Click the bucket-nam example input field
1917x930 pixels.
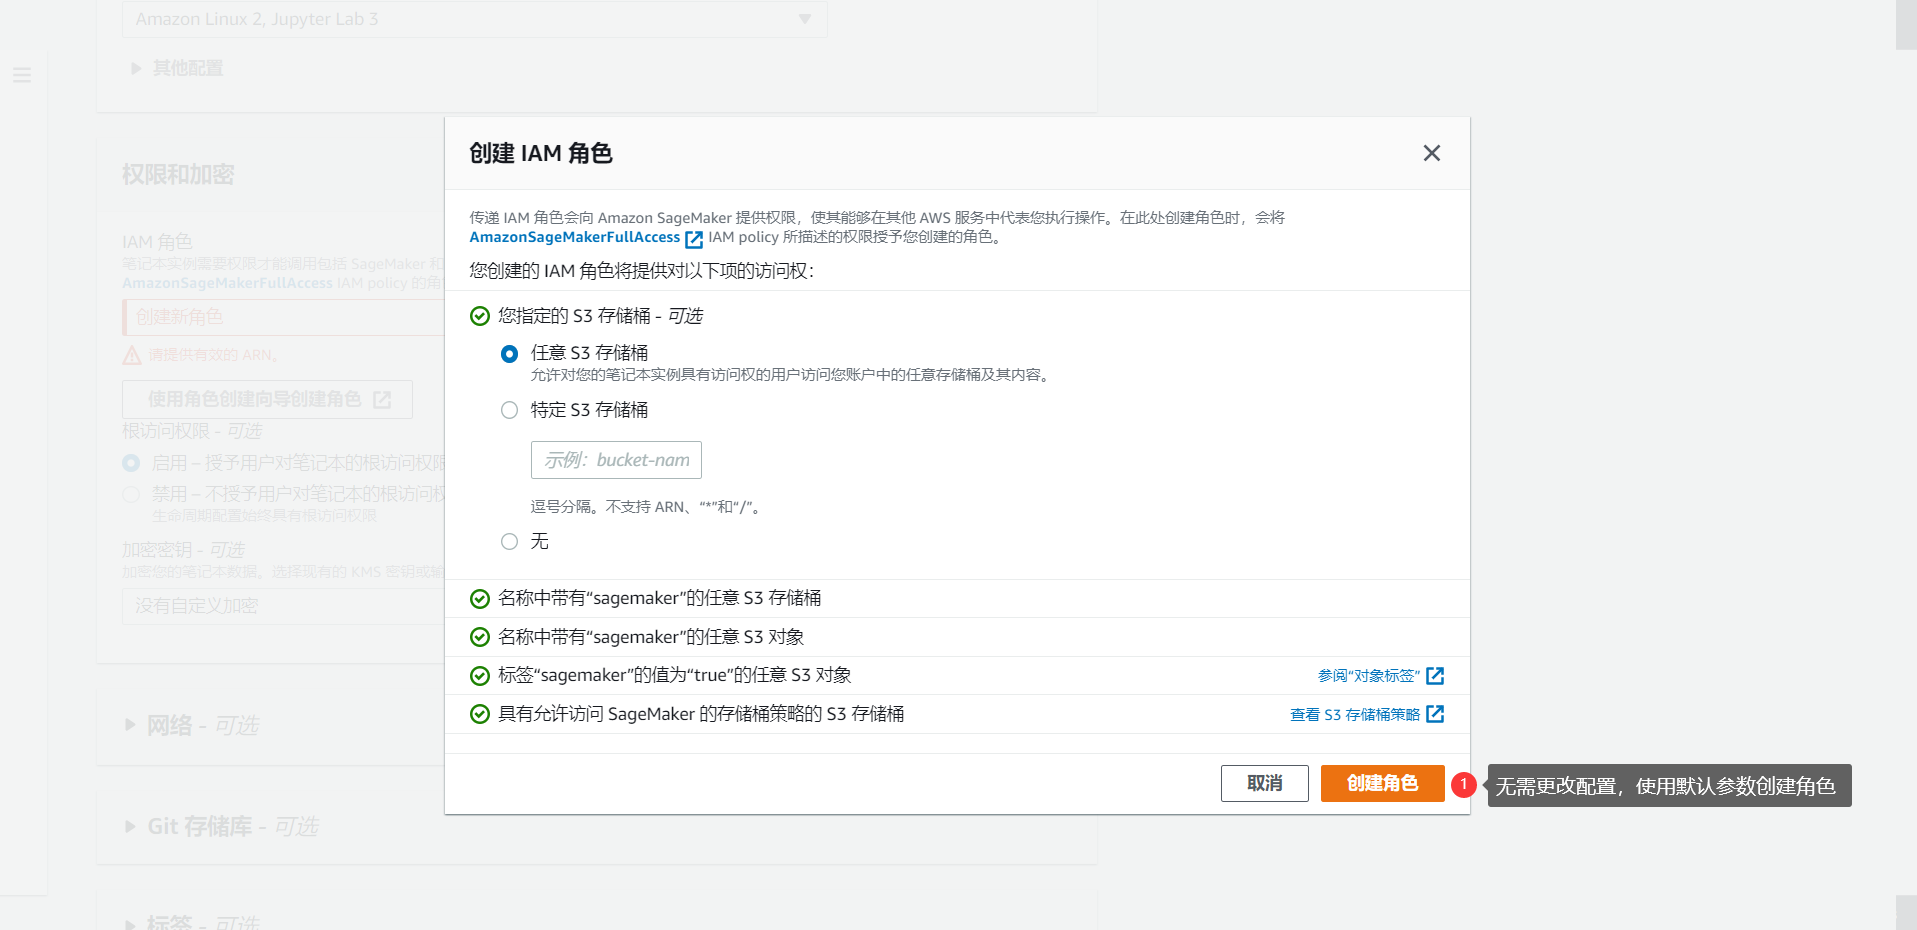click(x=615, y=460)
